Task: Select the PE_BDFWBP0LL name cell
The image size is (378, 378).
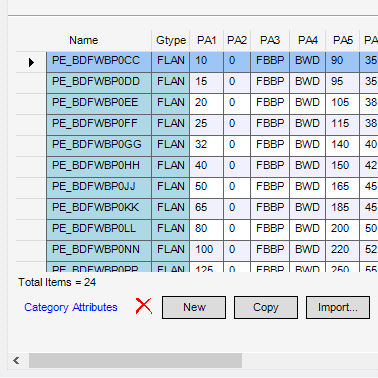Action: point(99,230)
